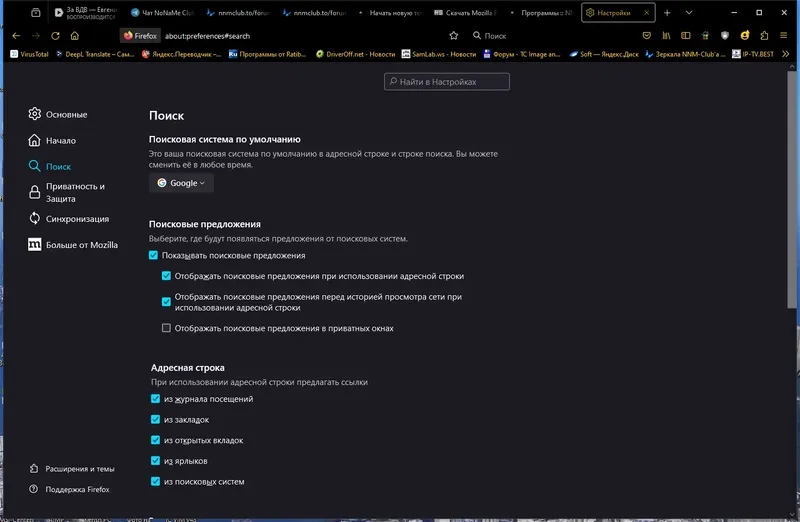Open the home page icon
This screenshot has width=800, height=522.
(x=74, y=36)
